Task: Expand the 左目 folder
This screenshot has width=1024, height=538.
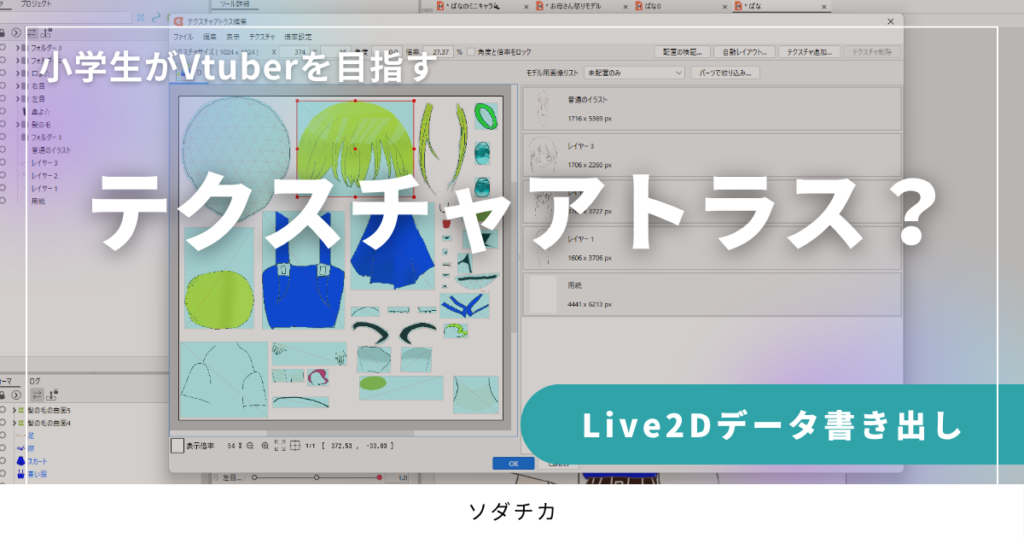Action: [x=17, y=99]
